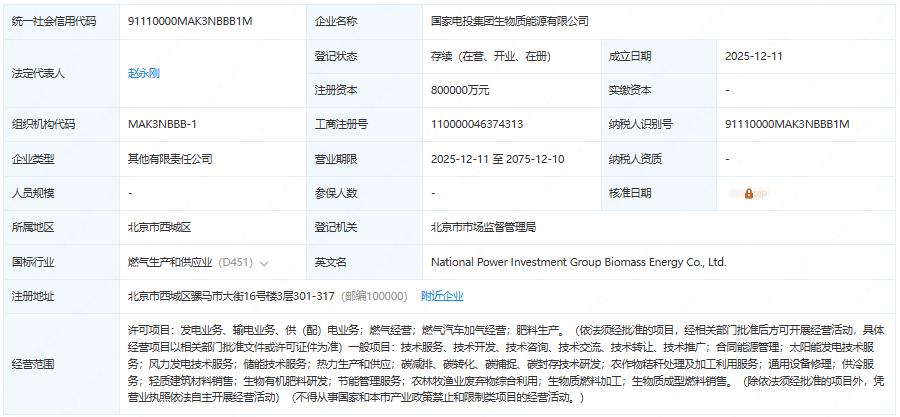Select the unified credit code 91110000MAK3NBBB1M
The image size is (900, 417).
[x=190, y=21]
